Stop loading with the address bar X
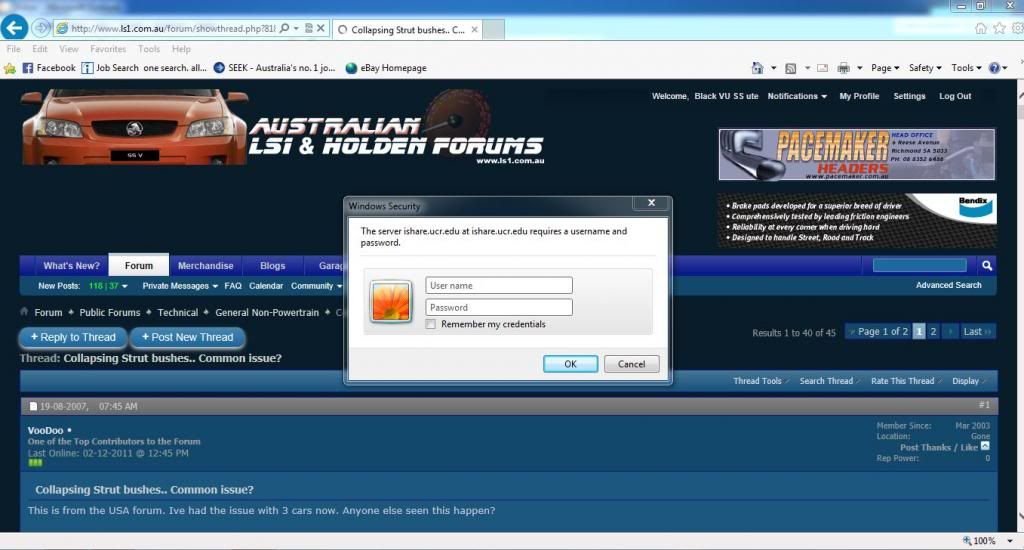Viewport: 1024px width, 550px height. click(x=321, y=29)
